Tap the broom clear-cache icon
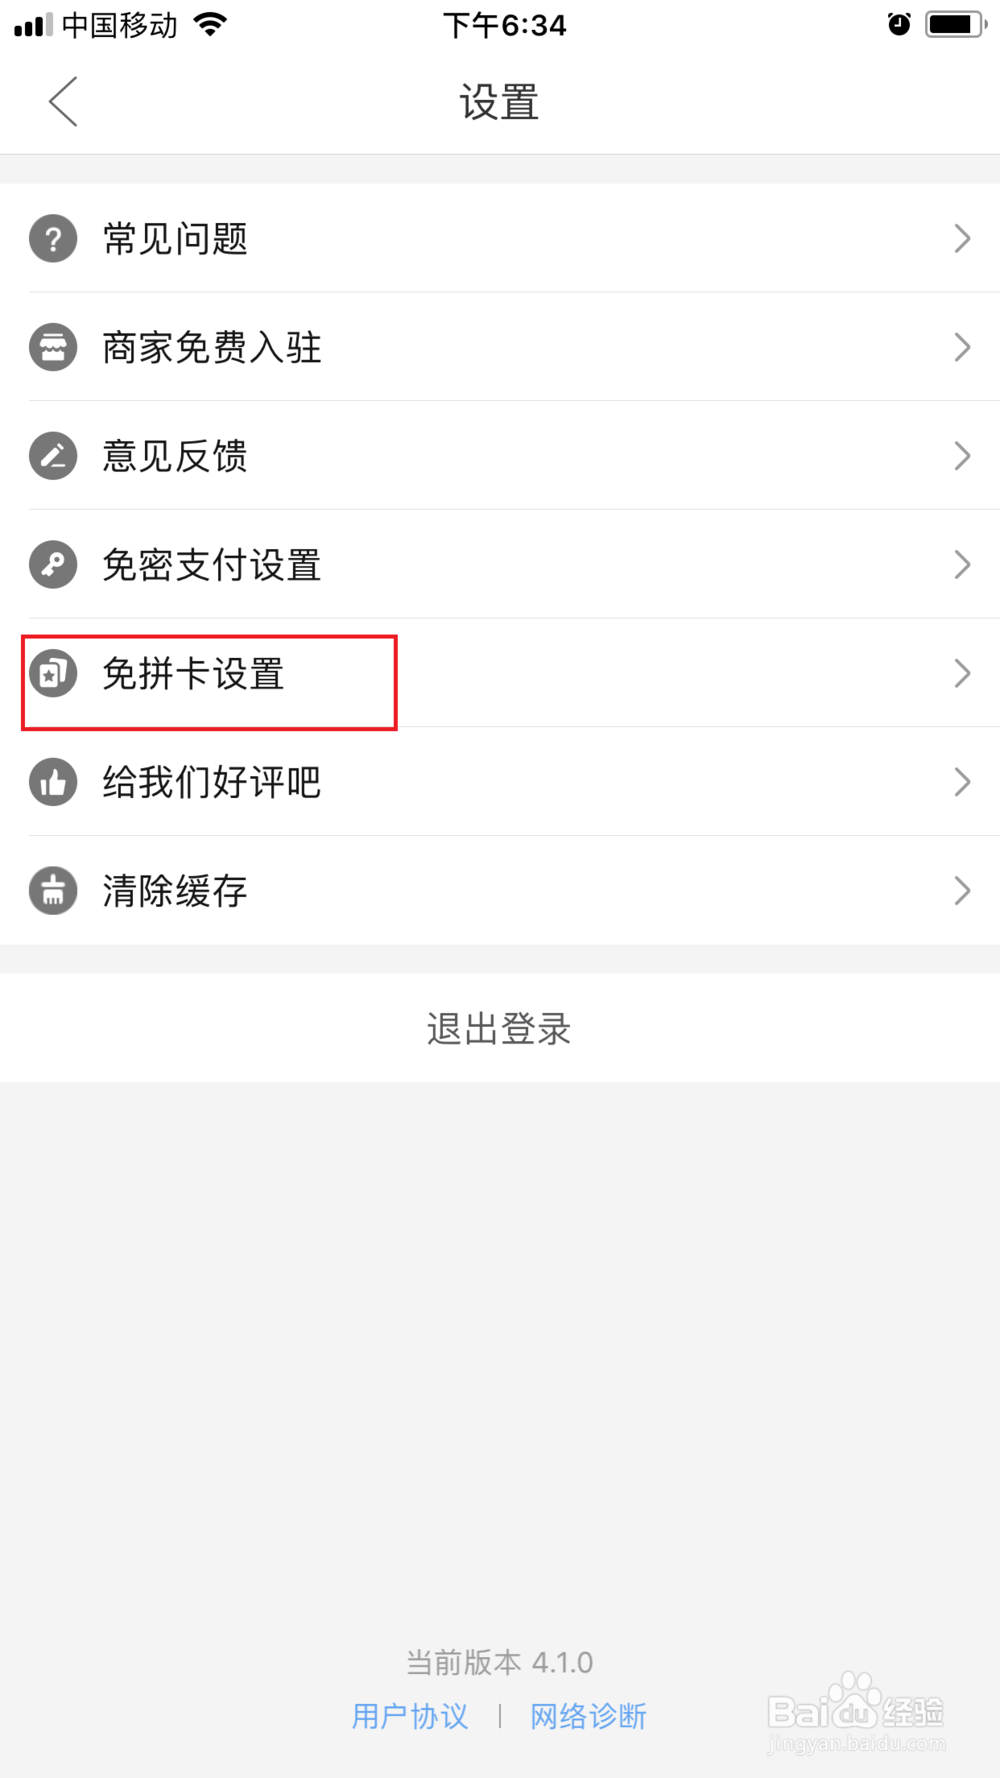 [x=53, y=891]
